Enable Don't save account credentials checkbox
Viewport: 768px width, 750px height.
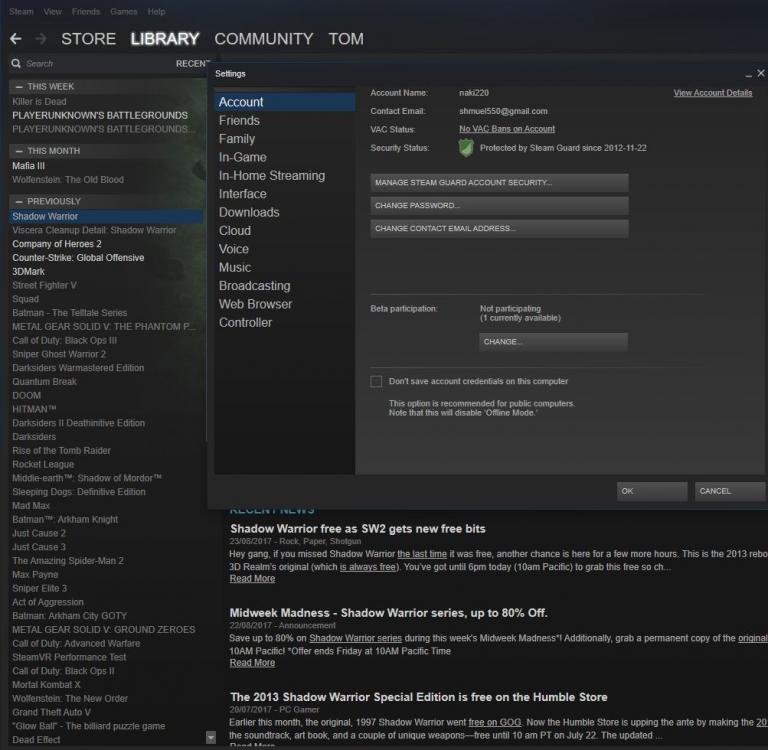click(x=376, y=382)
